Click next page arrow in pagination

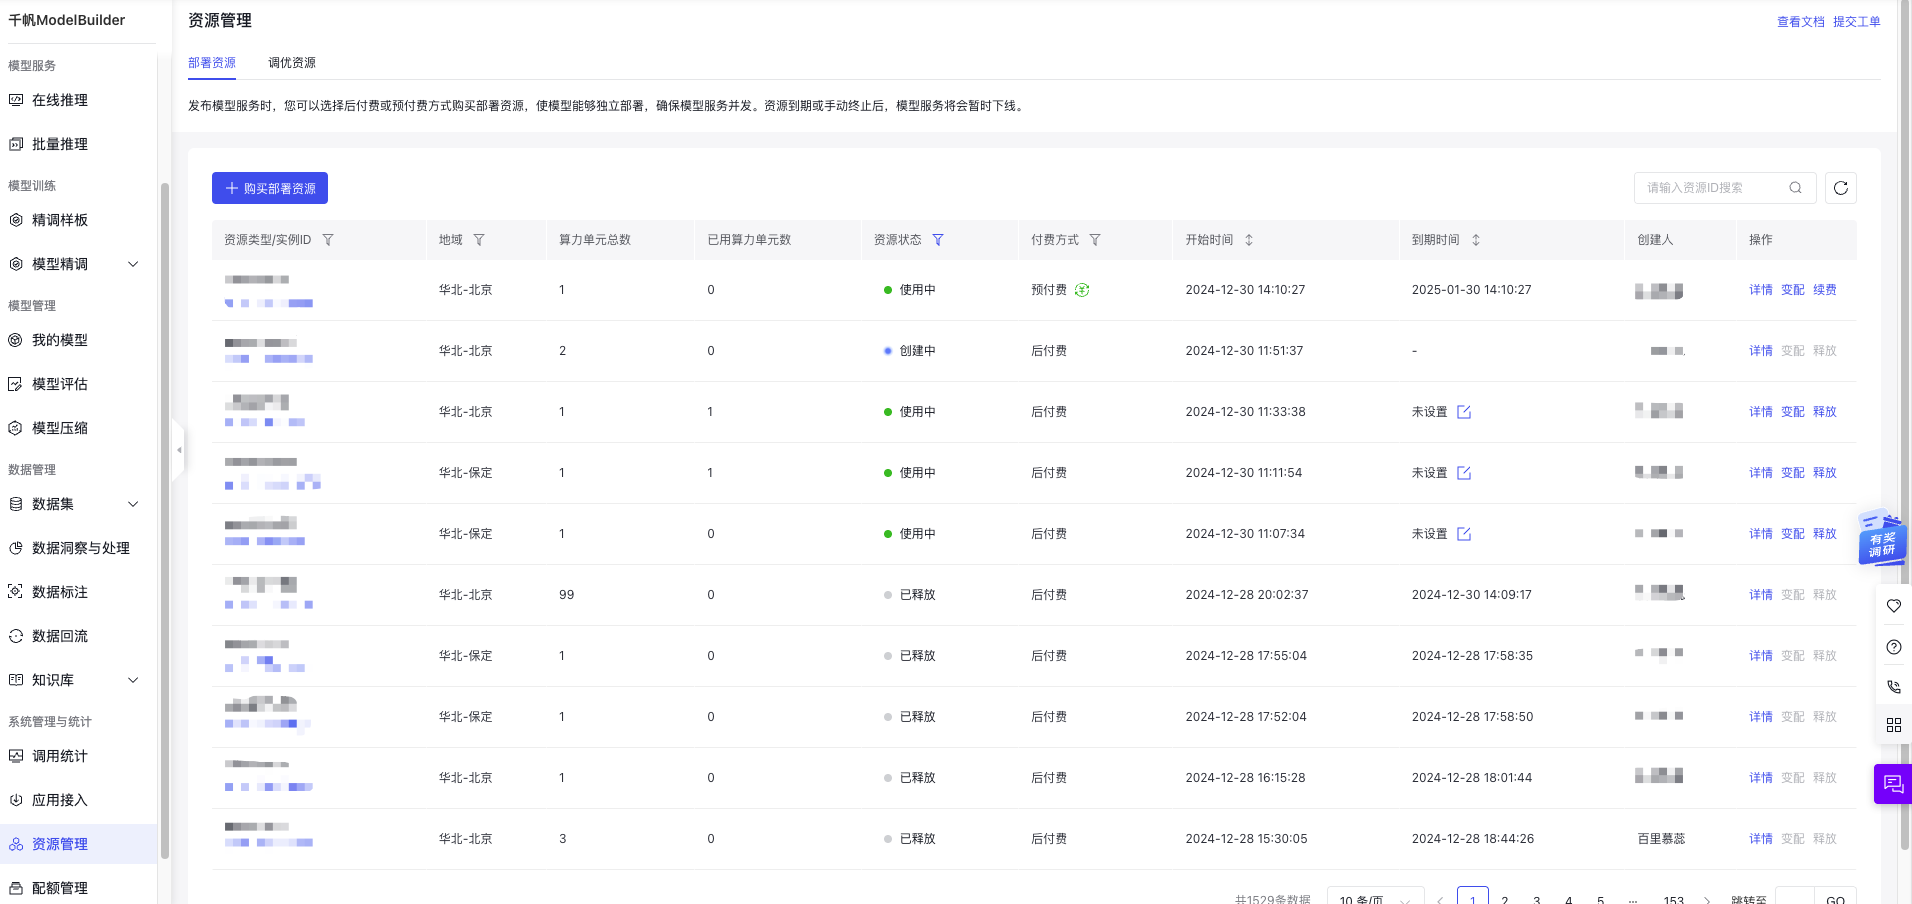[x=1707, y=899]
